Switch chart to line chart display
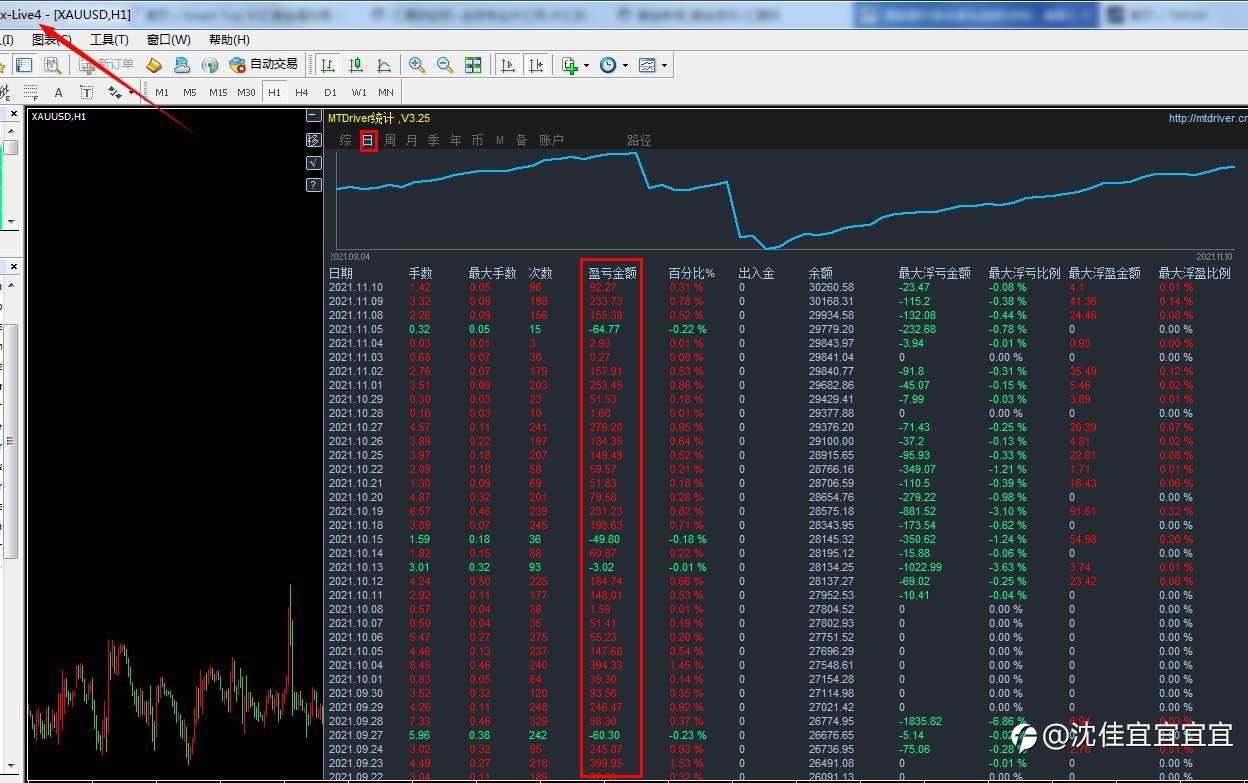Image resolution: width=1248 pixels, height=783 pixels. pos(384,65)
